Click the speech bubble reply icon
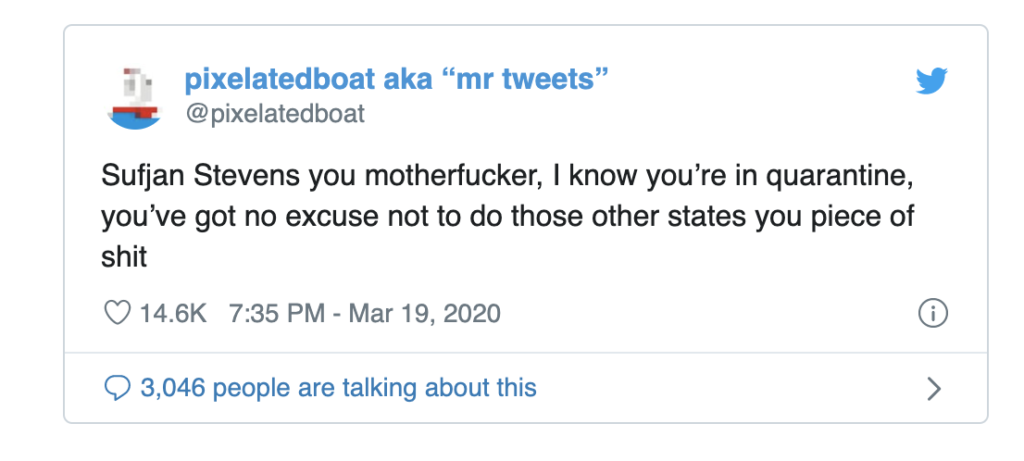 click(x=118, y=389)
